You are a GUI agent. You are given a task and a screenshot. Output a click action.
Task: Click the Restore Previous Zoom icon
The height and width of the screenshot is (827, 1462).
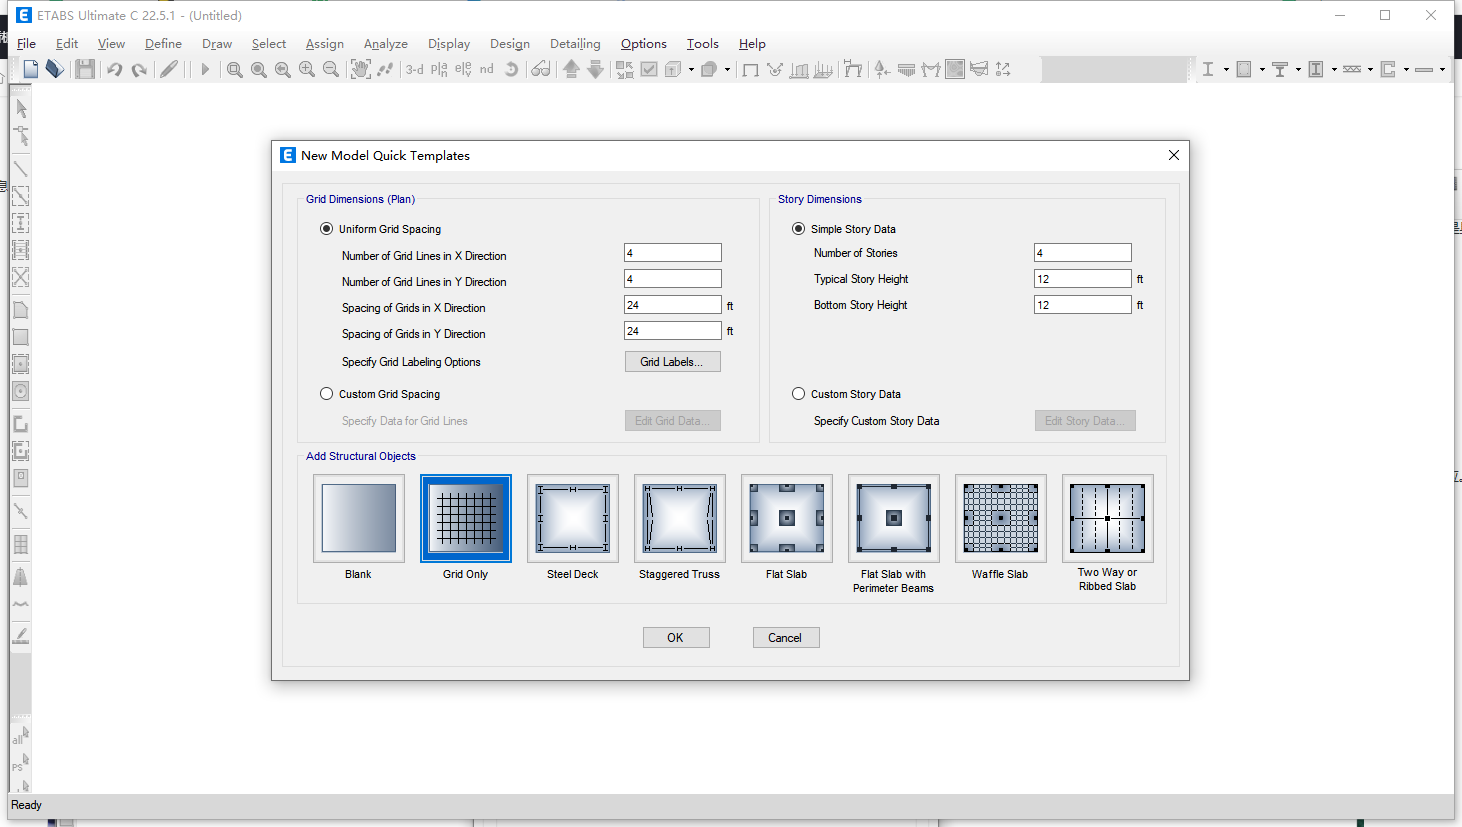283,69
